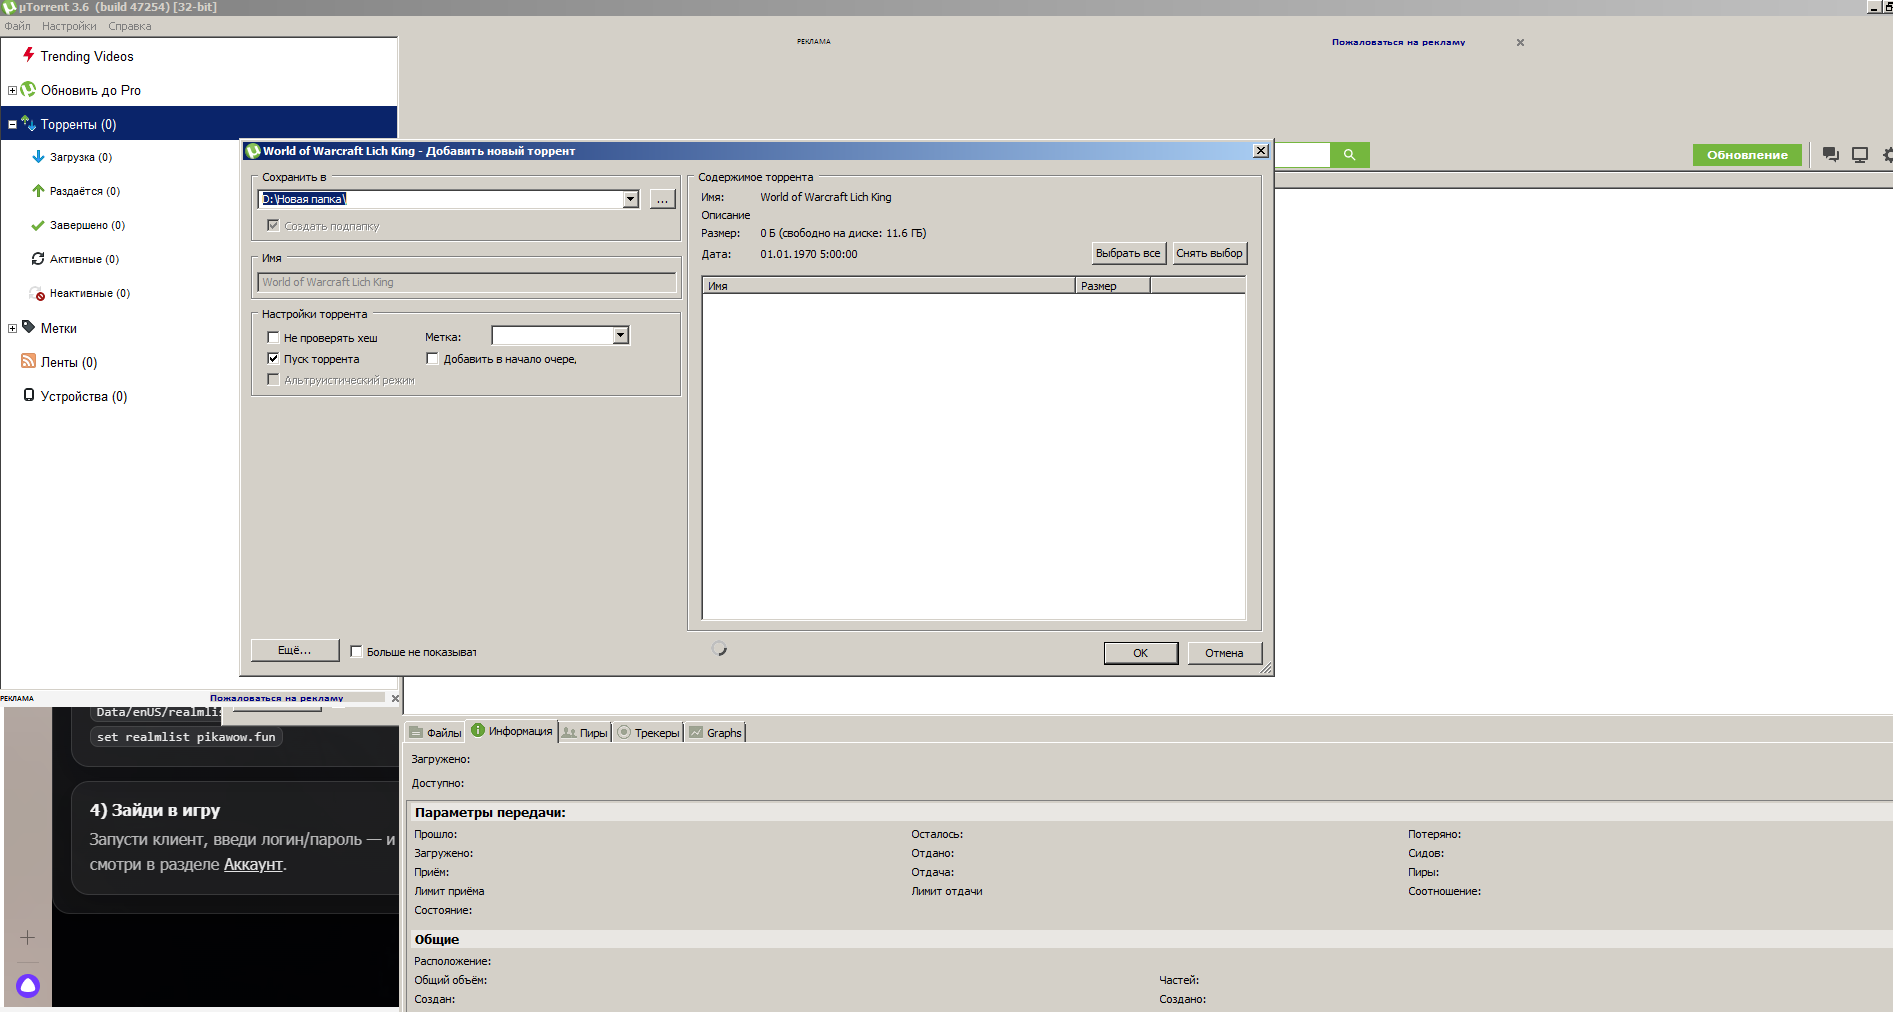This screenshot has height=1012, width=1893.
Task: Click the Метки tag icon
Action: point(28,327)
